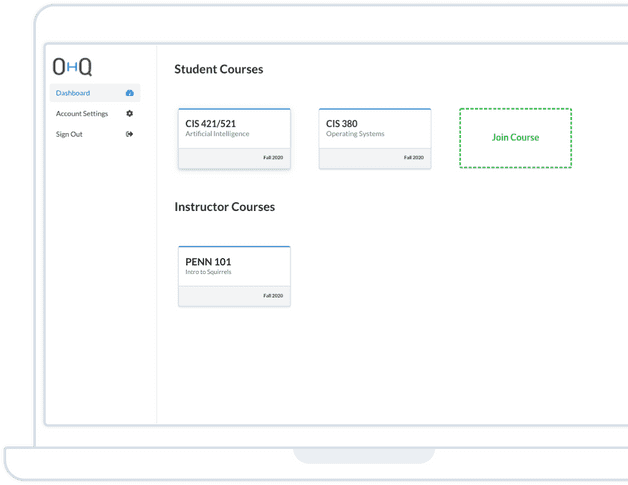628x485 pixels.
Task: Click the Intro to Squirrels subtitle
Action: [x=208, y=272]
